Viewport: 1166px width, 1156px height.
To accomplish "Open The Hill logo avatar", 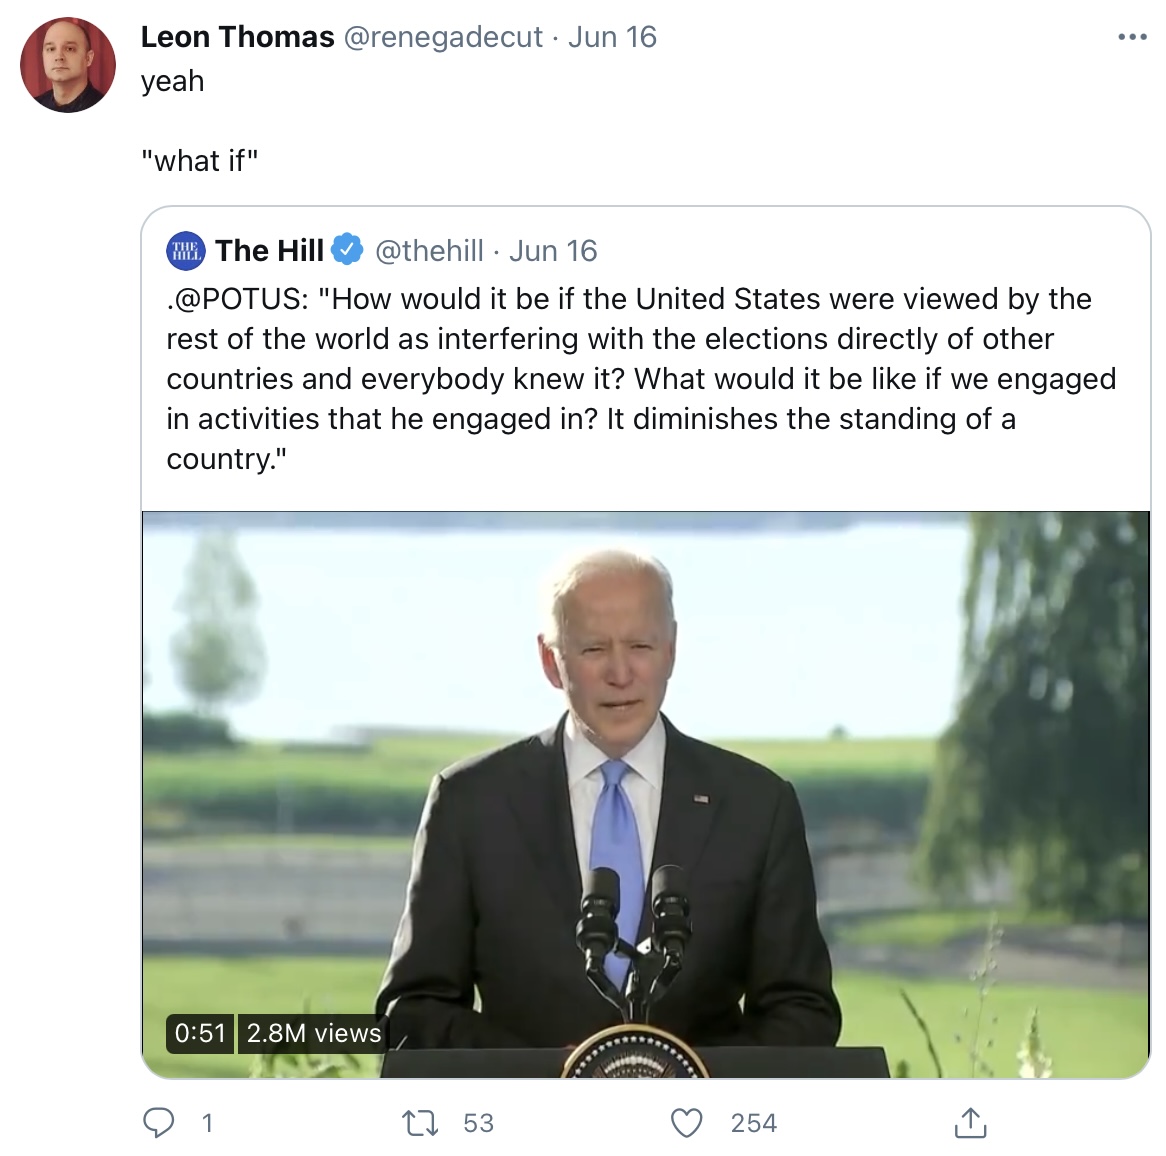I will click(x=185, y=251).
